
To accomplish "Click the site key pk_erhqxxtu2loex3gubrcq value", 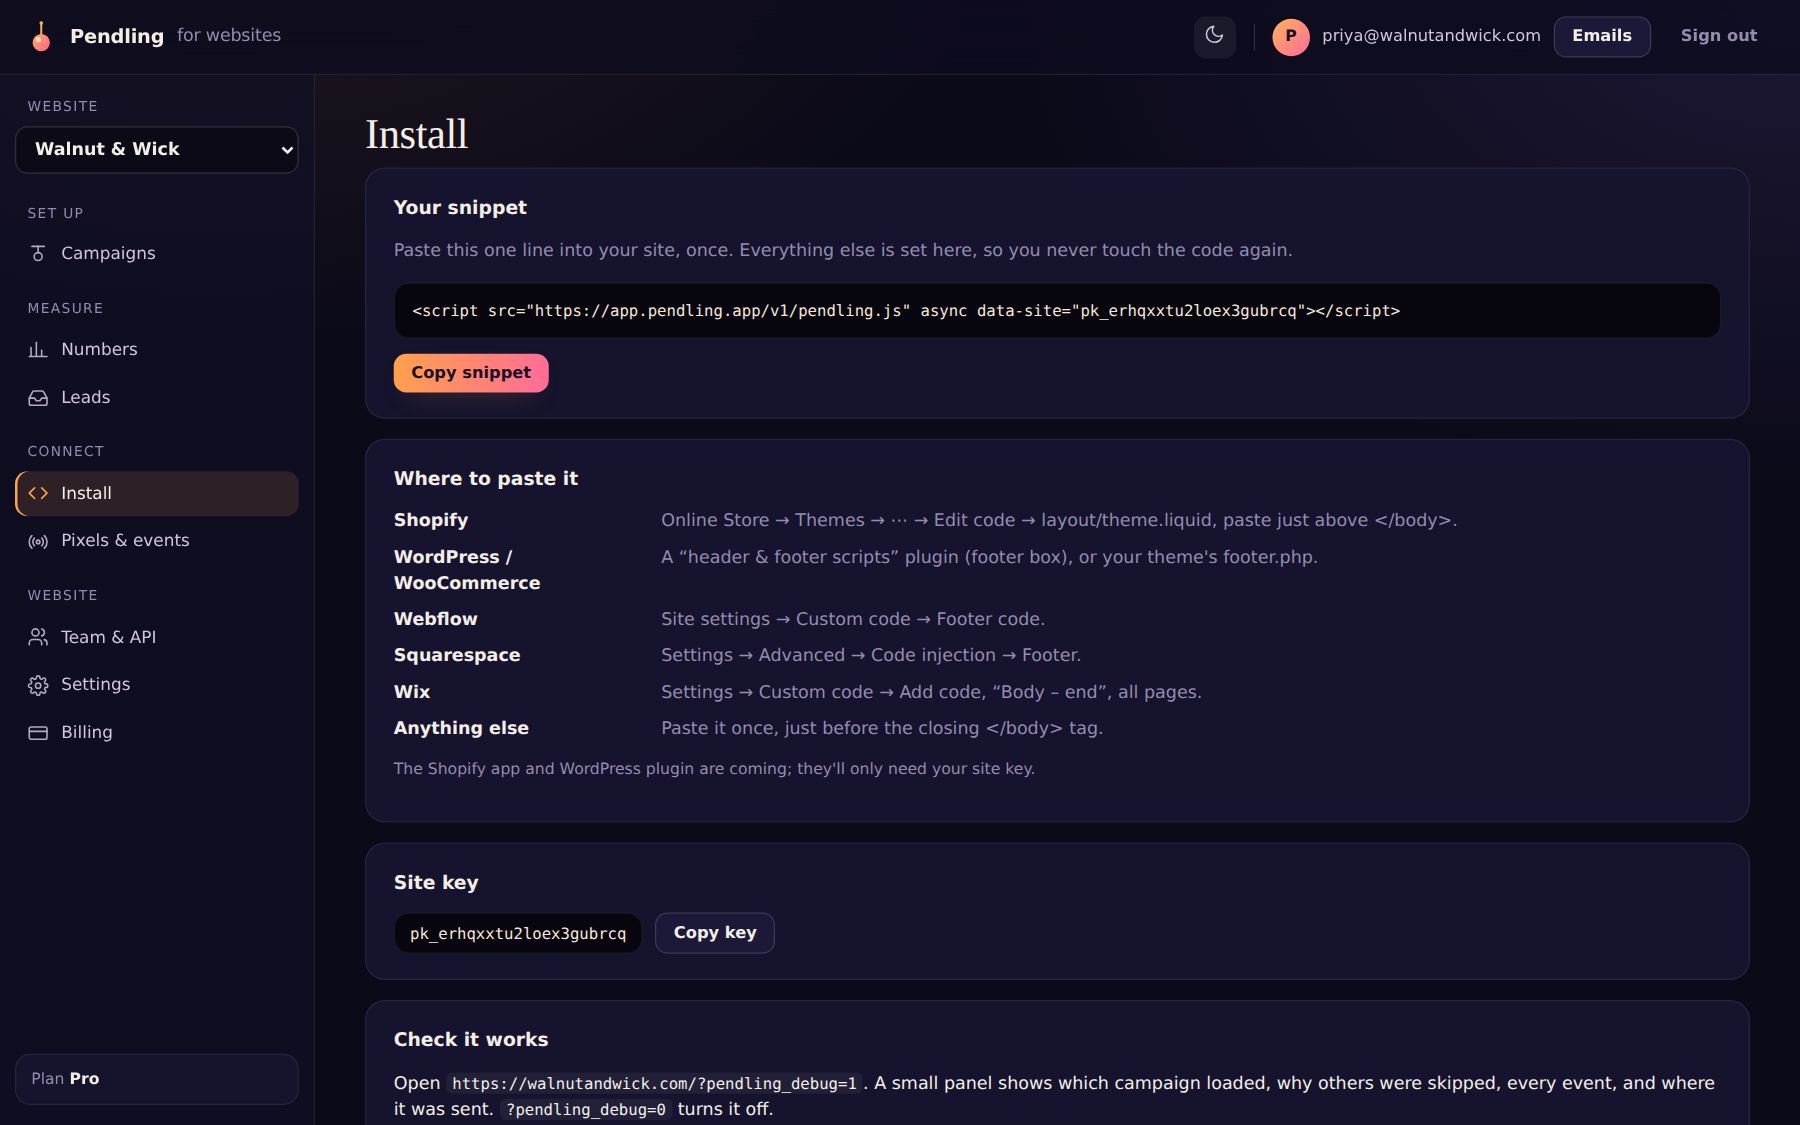I will coord(518,933).
